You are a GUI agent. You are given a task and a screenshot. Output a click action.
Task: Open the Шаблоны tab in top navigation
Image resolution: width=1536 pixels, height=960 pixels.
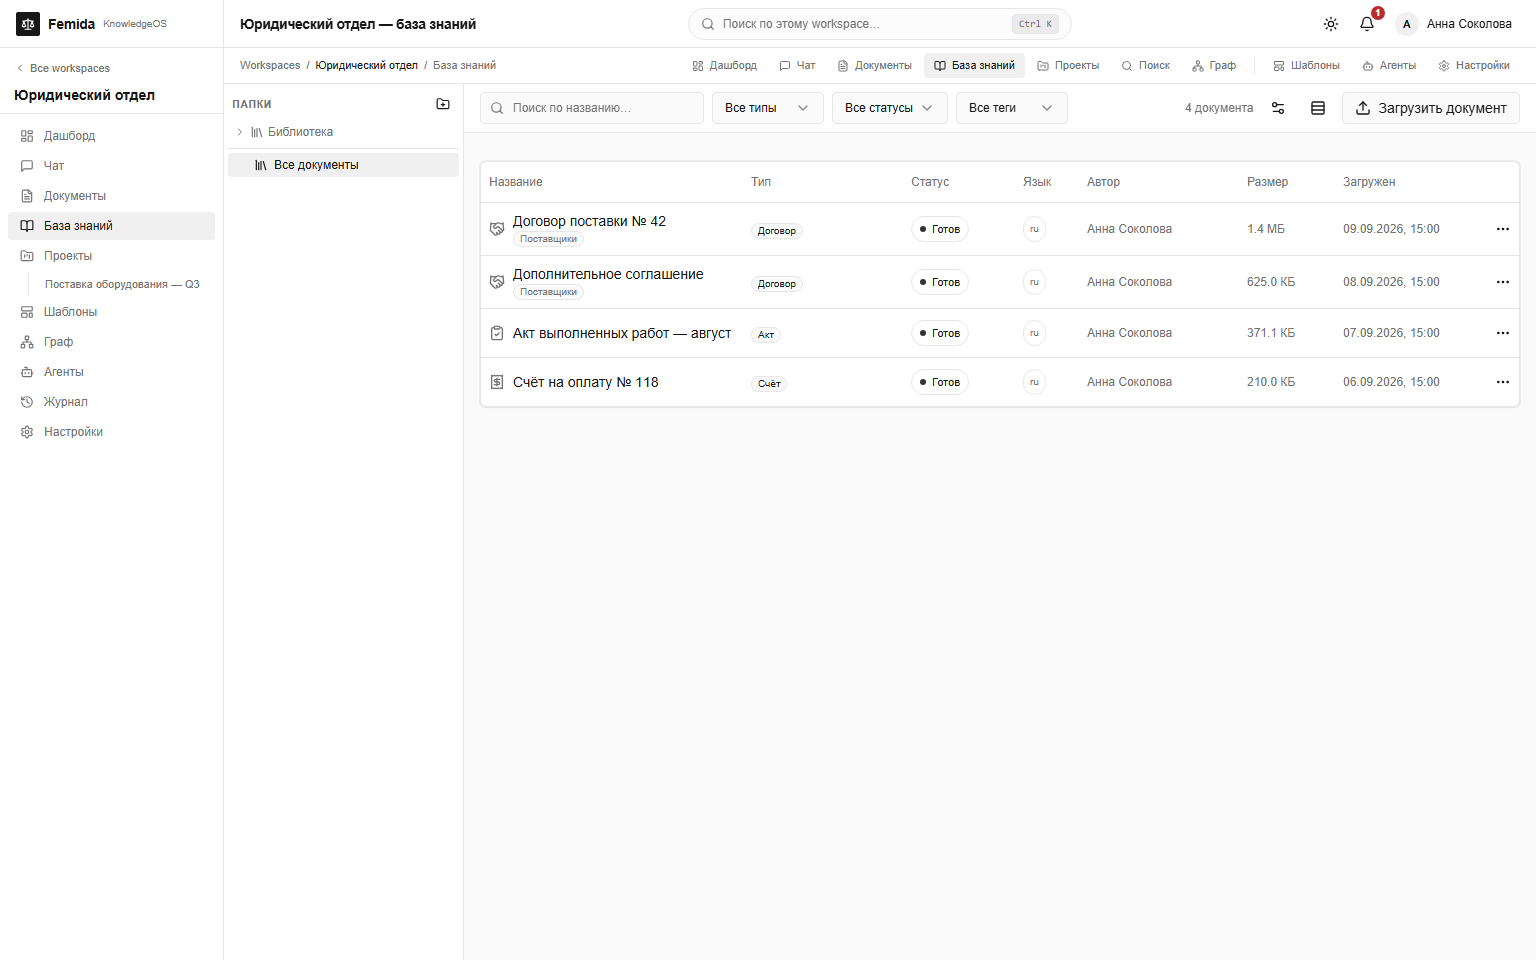tap(1307, 66)
